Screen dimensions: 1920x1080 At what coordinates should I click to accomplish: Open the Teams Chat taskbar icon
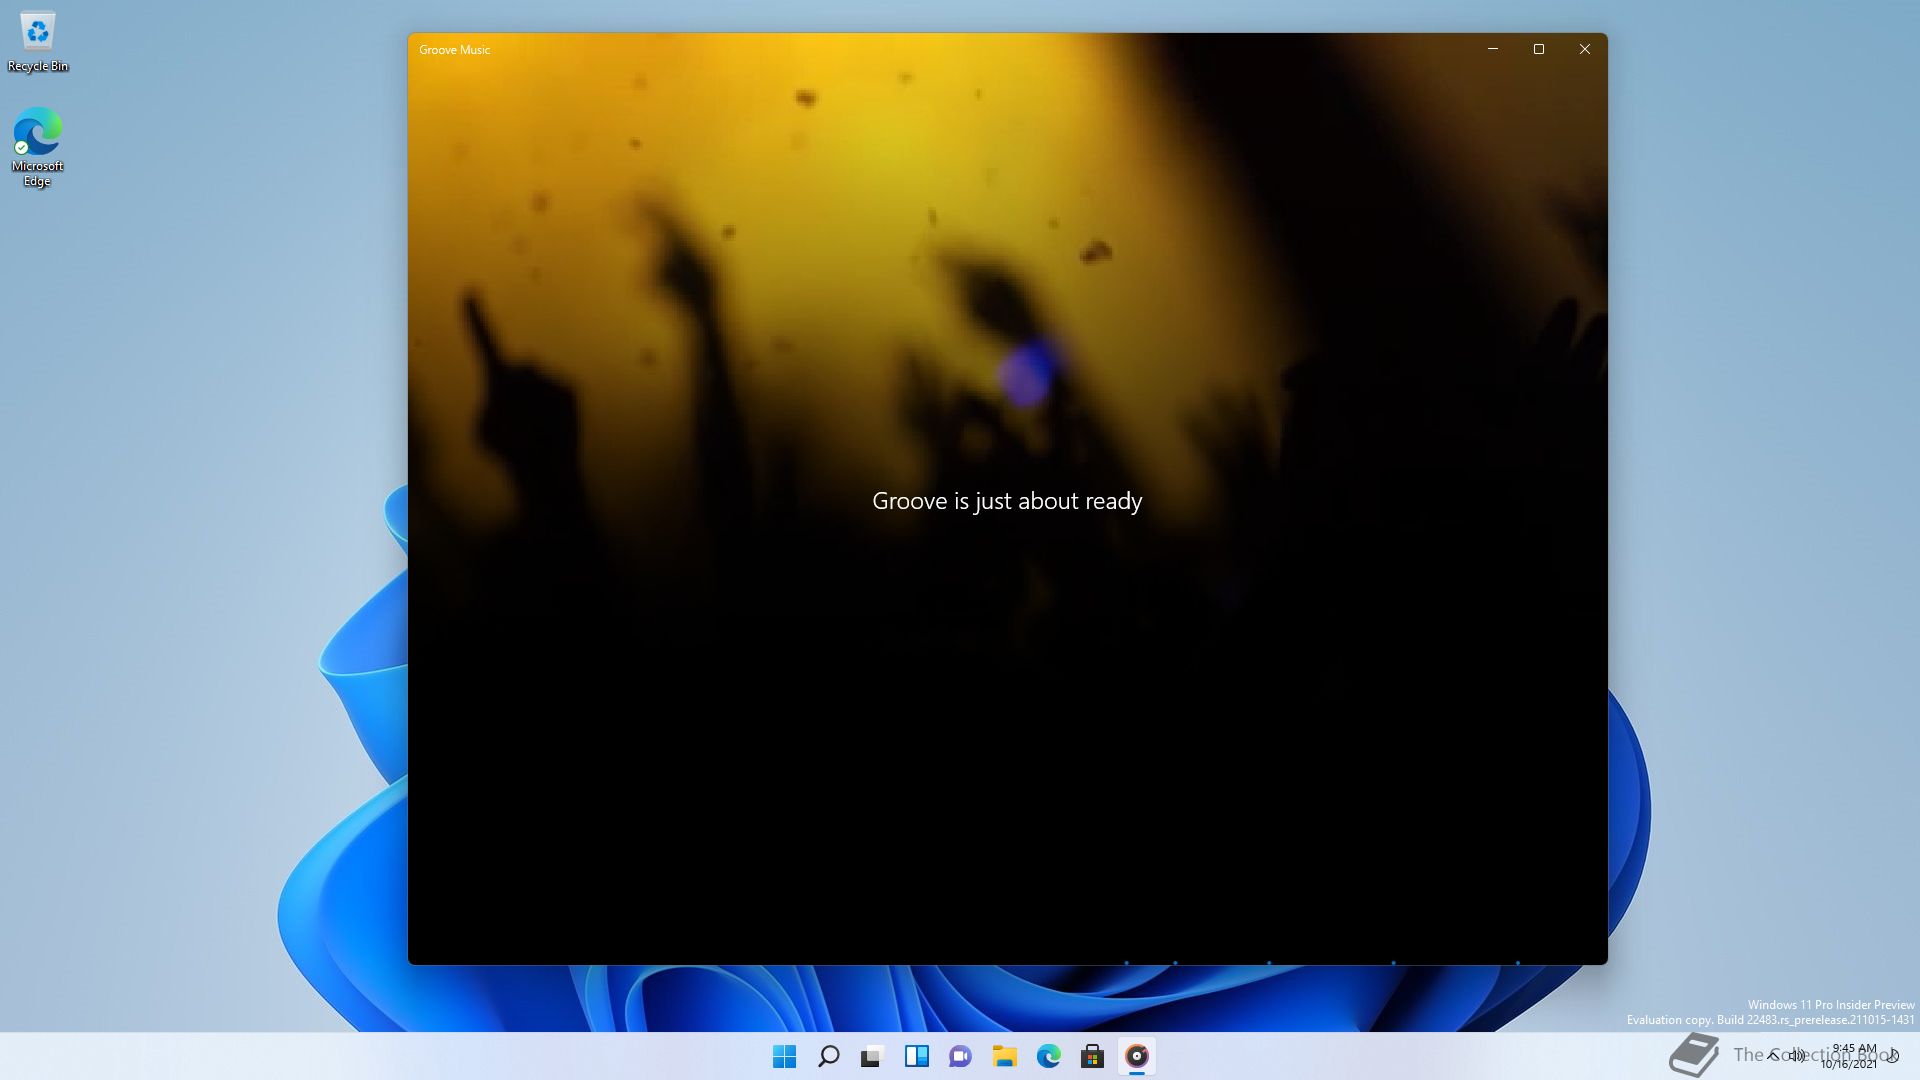pos(961,1056)
